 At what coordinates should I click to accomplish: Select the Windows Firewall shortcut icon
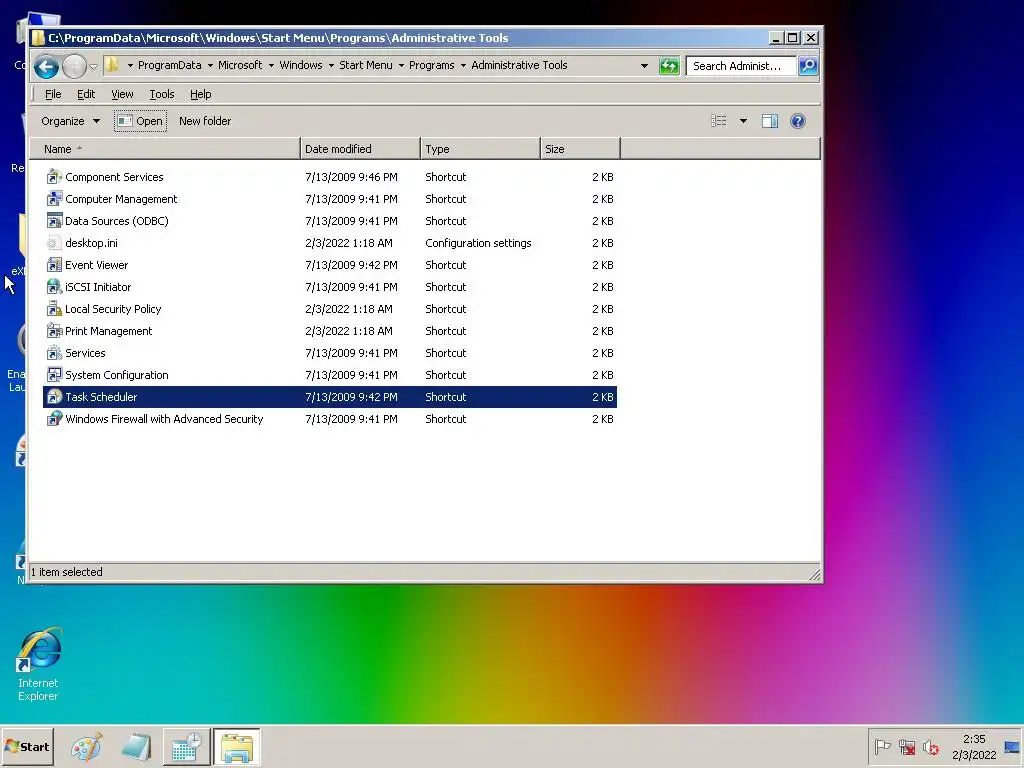tap(54, 419)
